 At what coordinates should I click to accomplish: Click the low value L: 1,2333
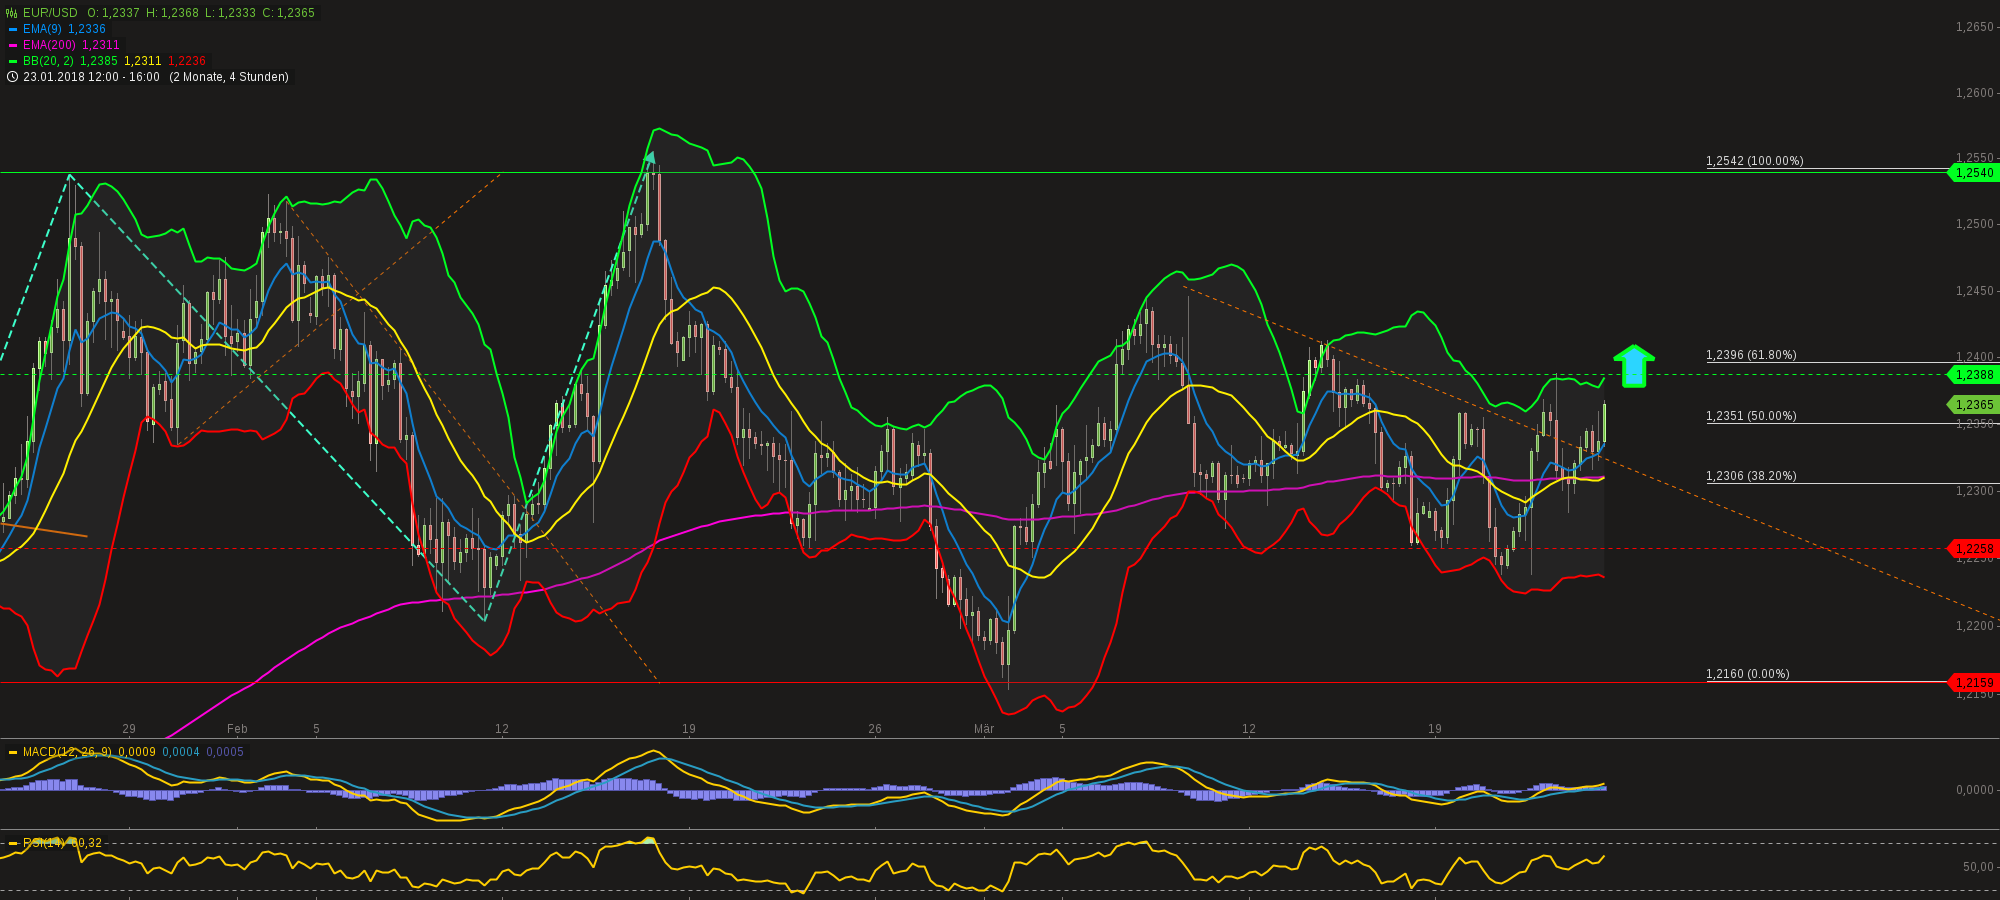point(230,13)
